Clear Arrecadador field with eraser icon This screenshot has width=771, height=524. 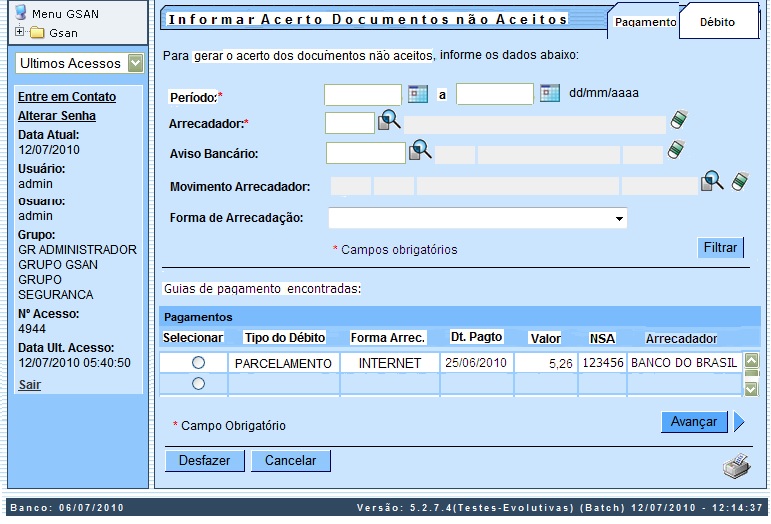pos(679,122)
